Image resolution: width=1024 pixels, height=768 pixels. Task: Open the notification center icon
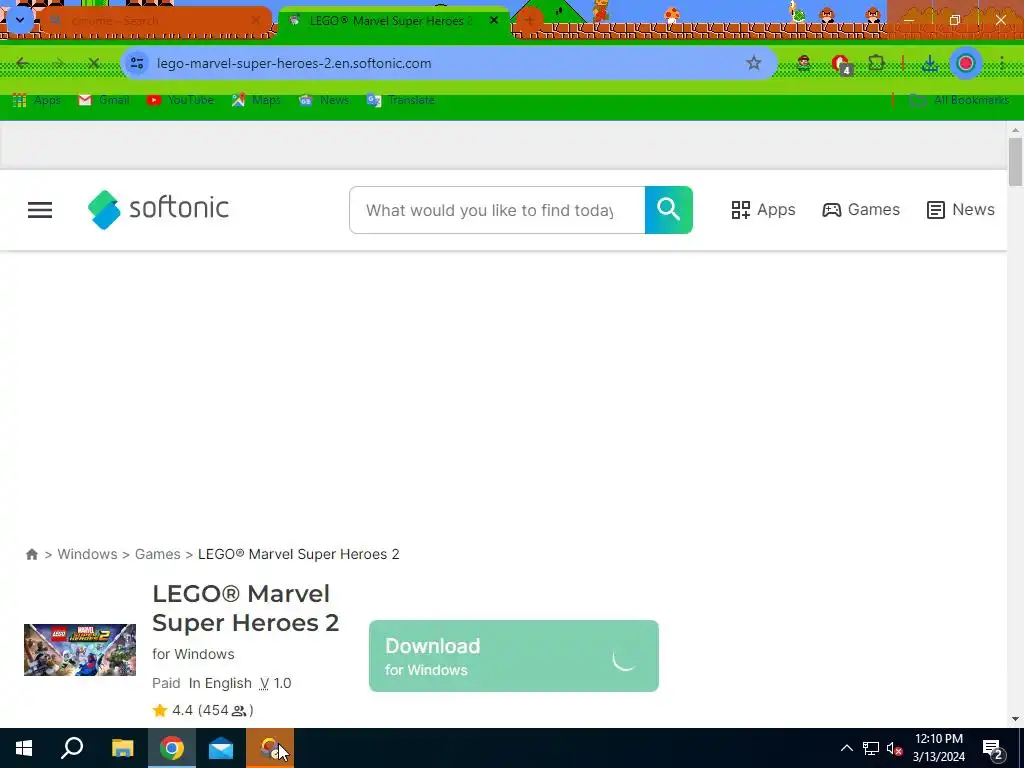click(x=993, y=749)
